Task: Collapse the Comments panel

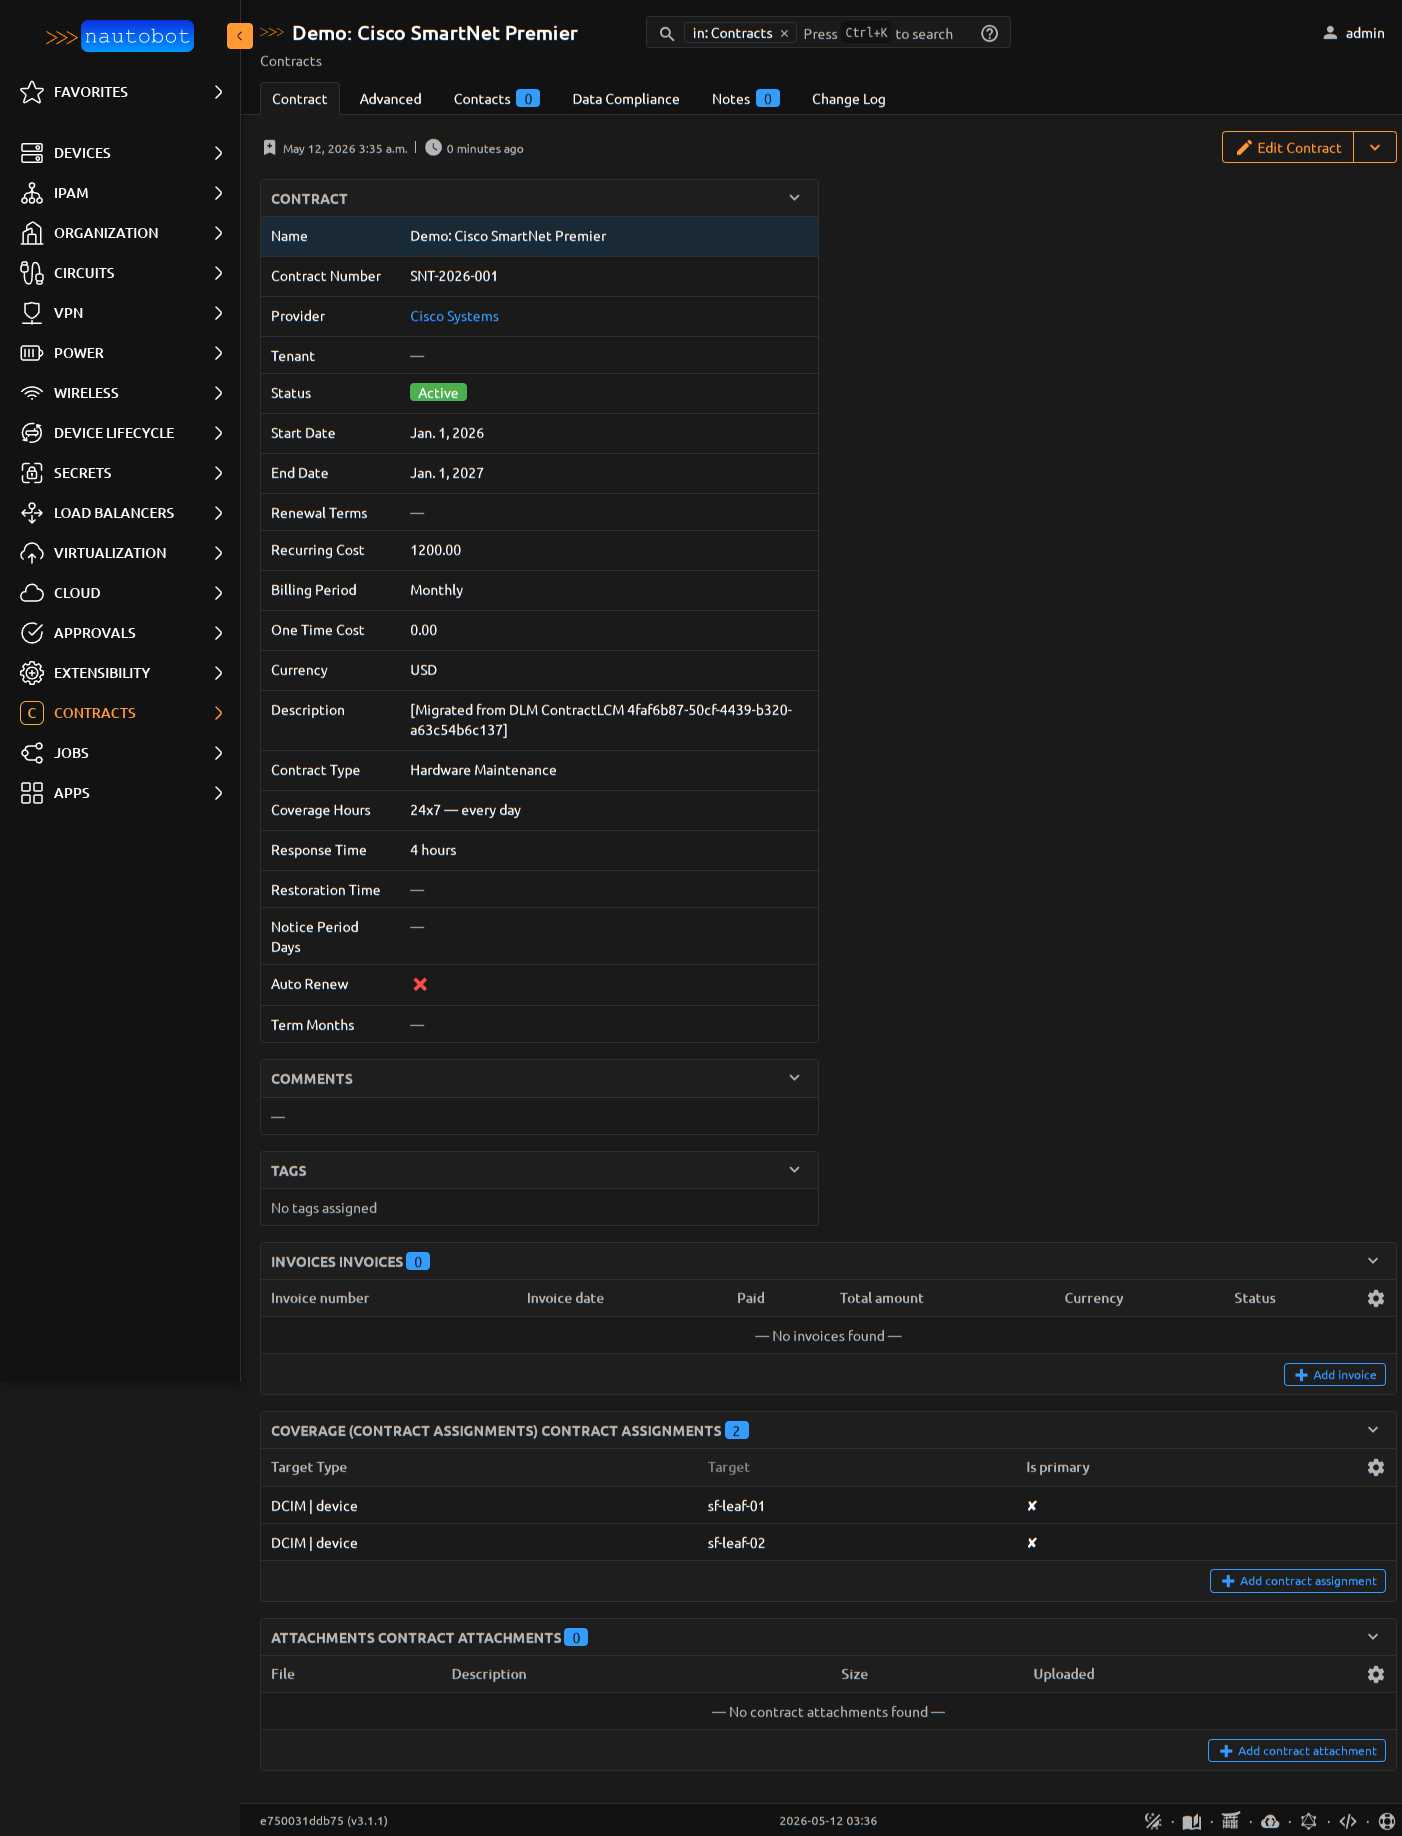Action: (x=795, y=1078)
